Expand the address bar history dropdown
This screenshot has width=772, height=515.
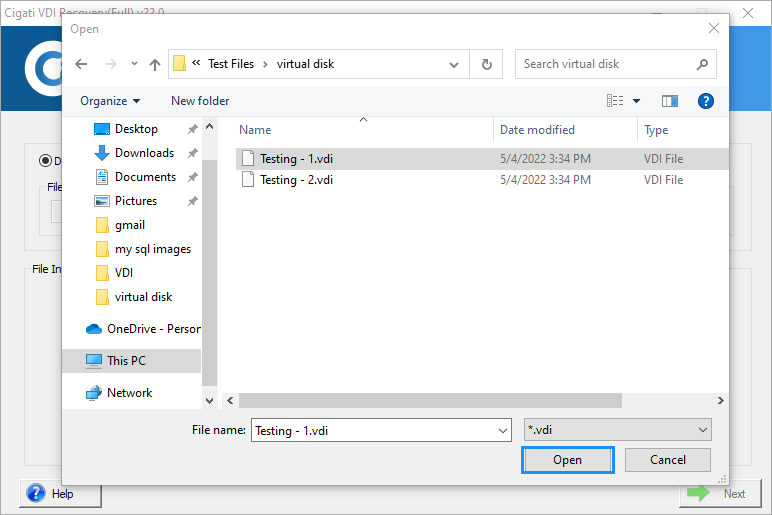point(454,64)
